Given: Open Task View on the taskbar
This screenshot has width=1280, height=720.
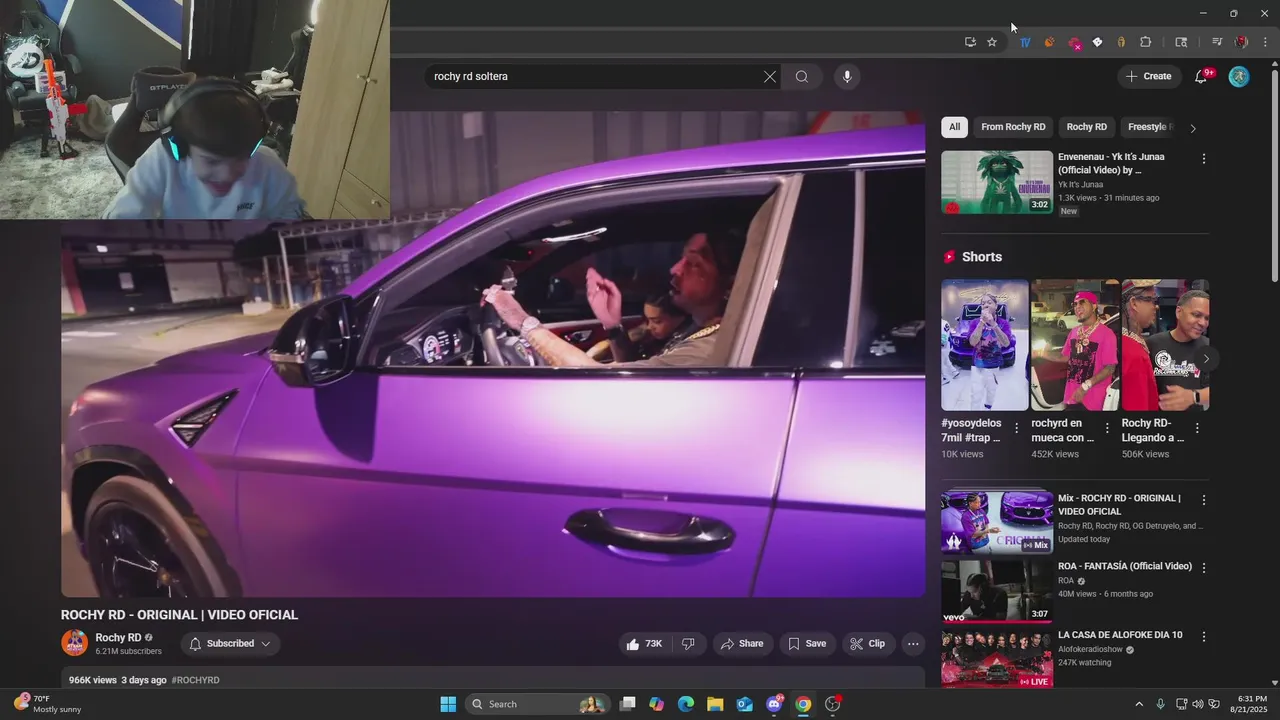Looking at the screenshot, I should [627, 704].
